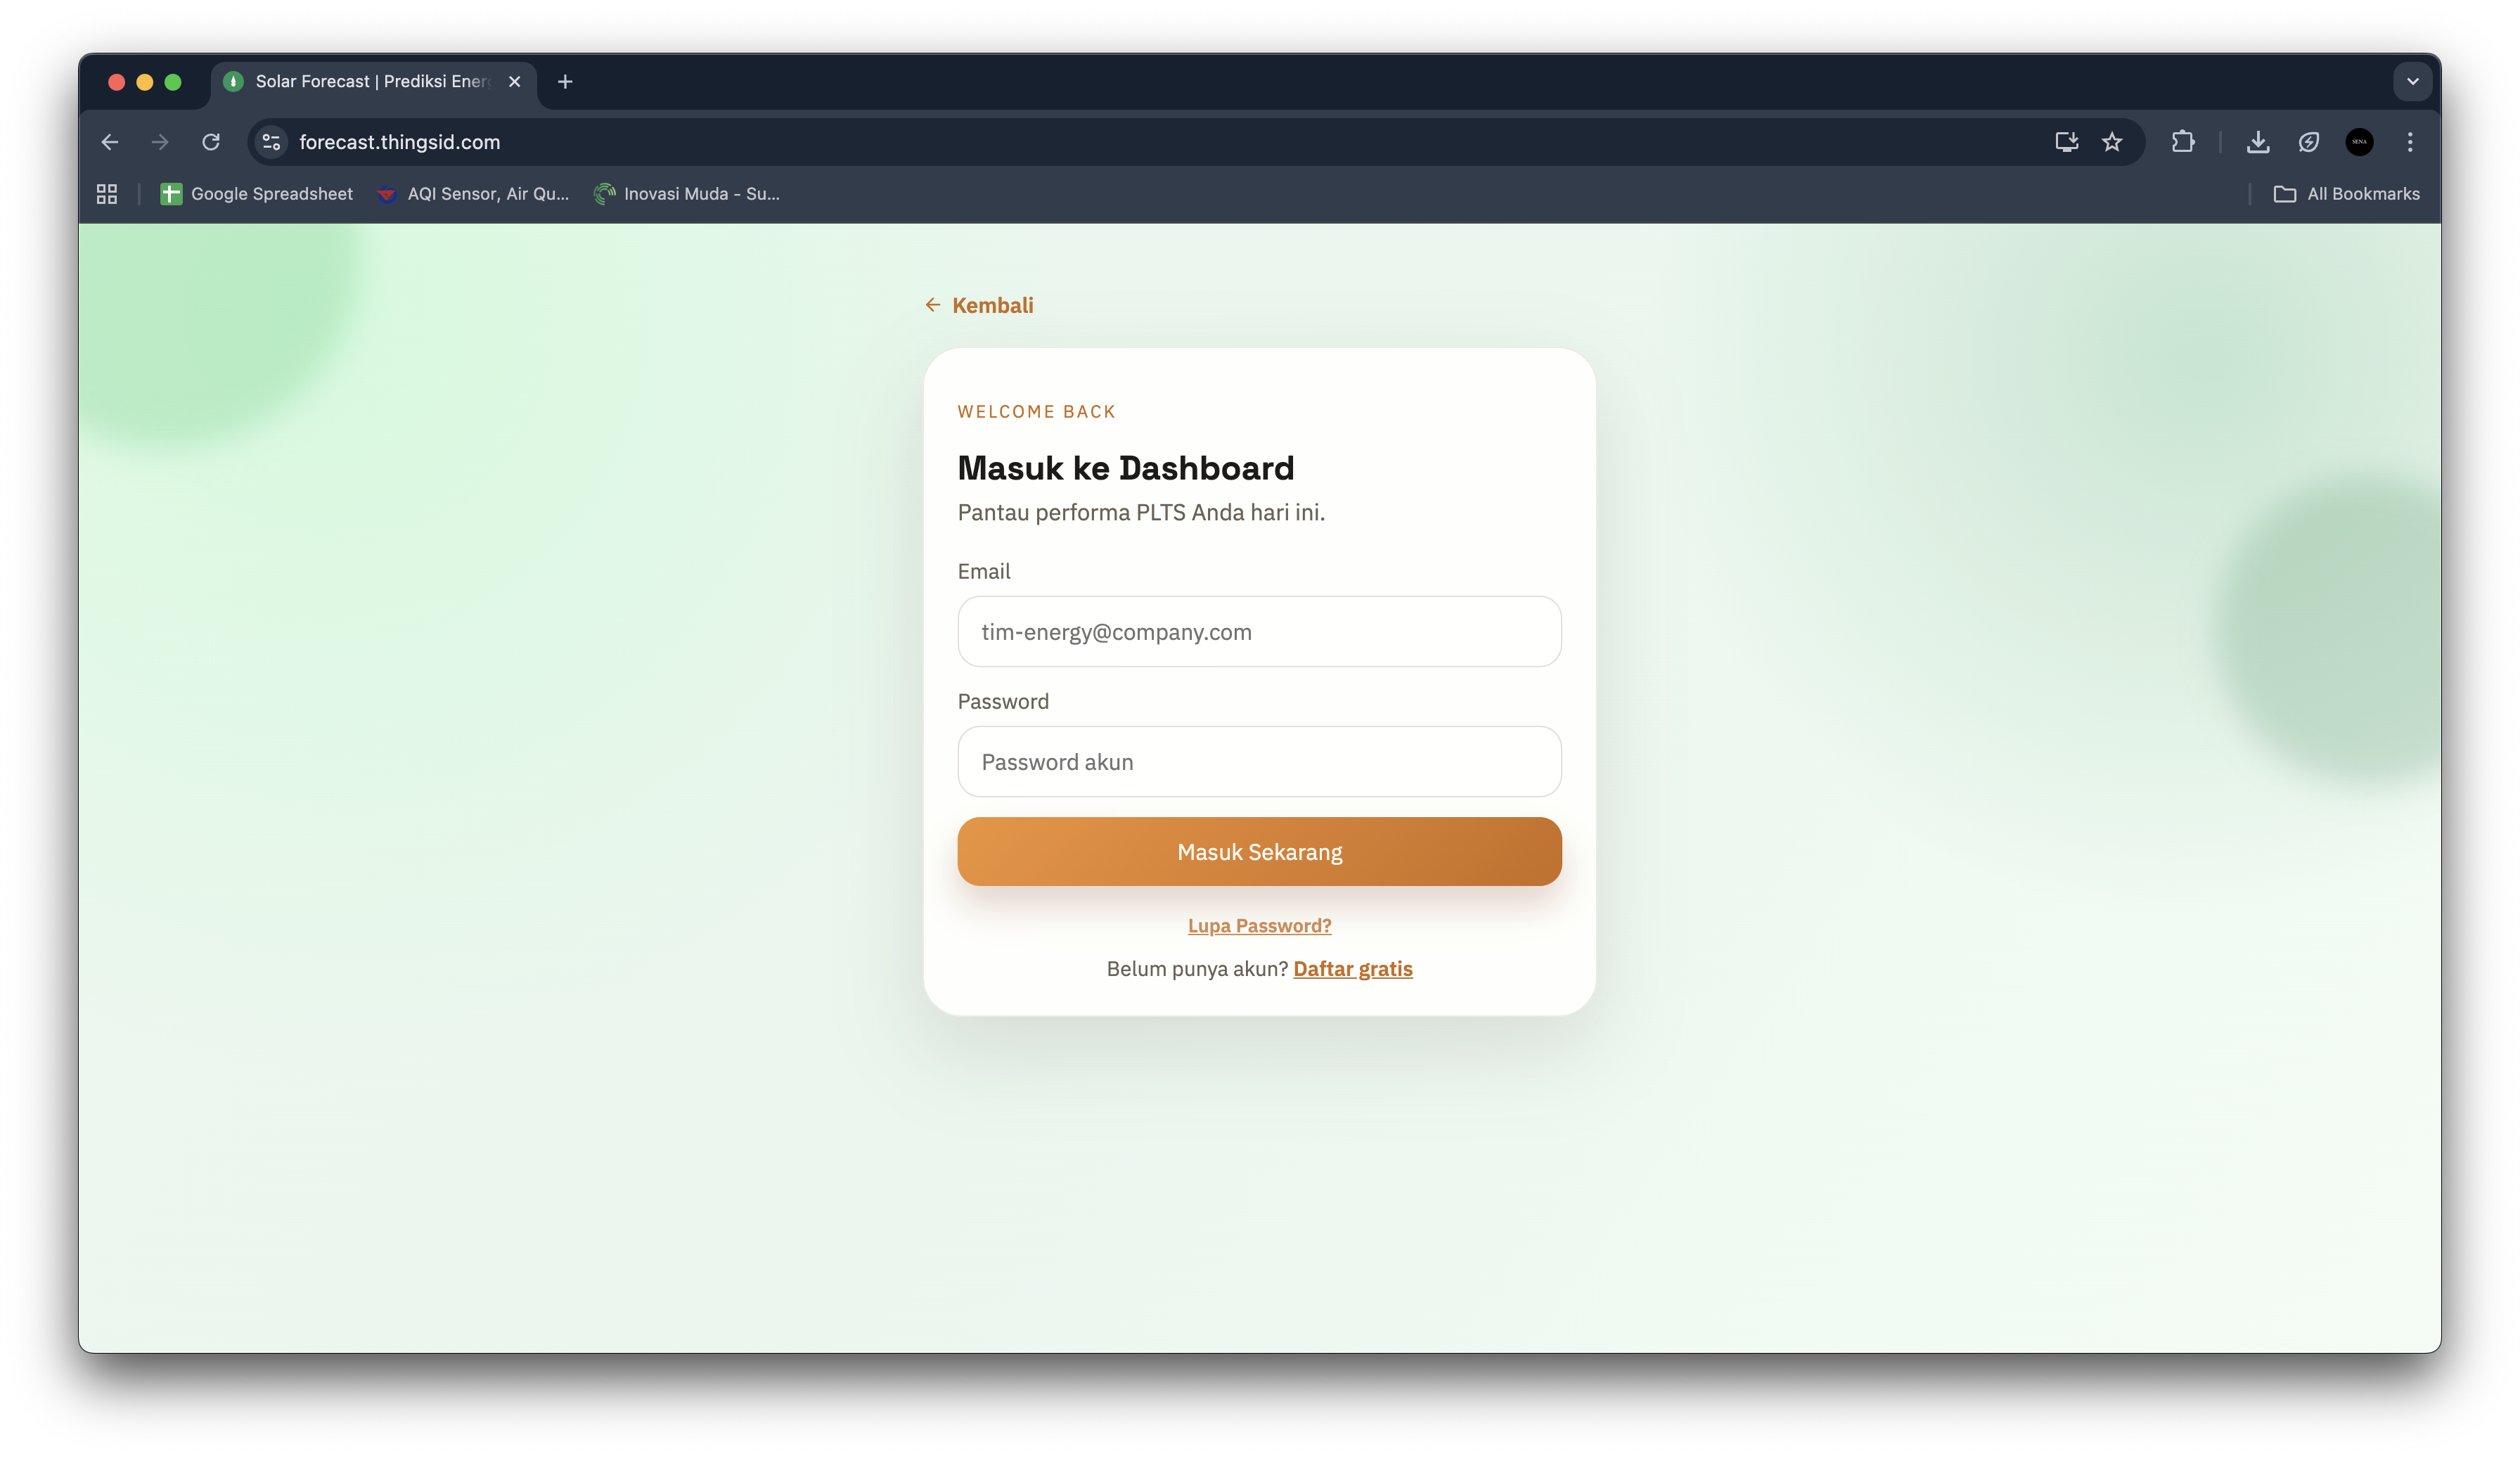Open the Extensions puzzle icon

click(2183, 142)
